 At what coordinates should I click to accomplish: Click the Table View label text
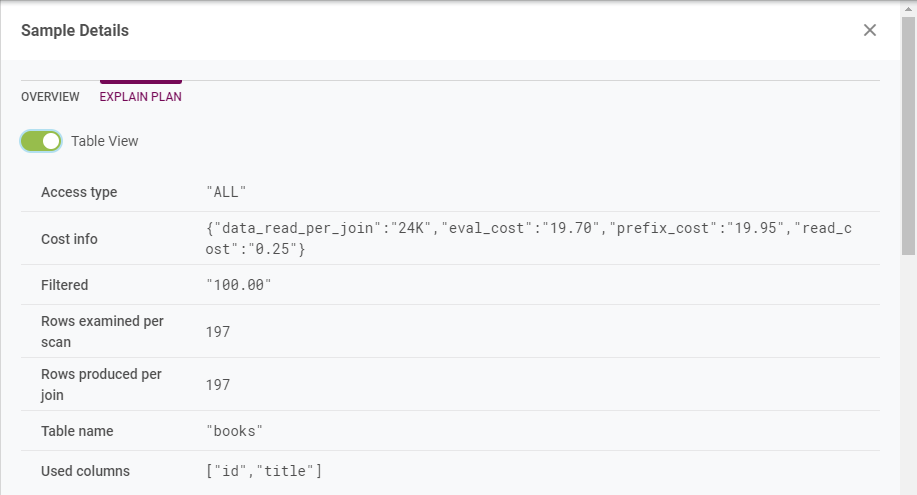(105, 141)
